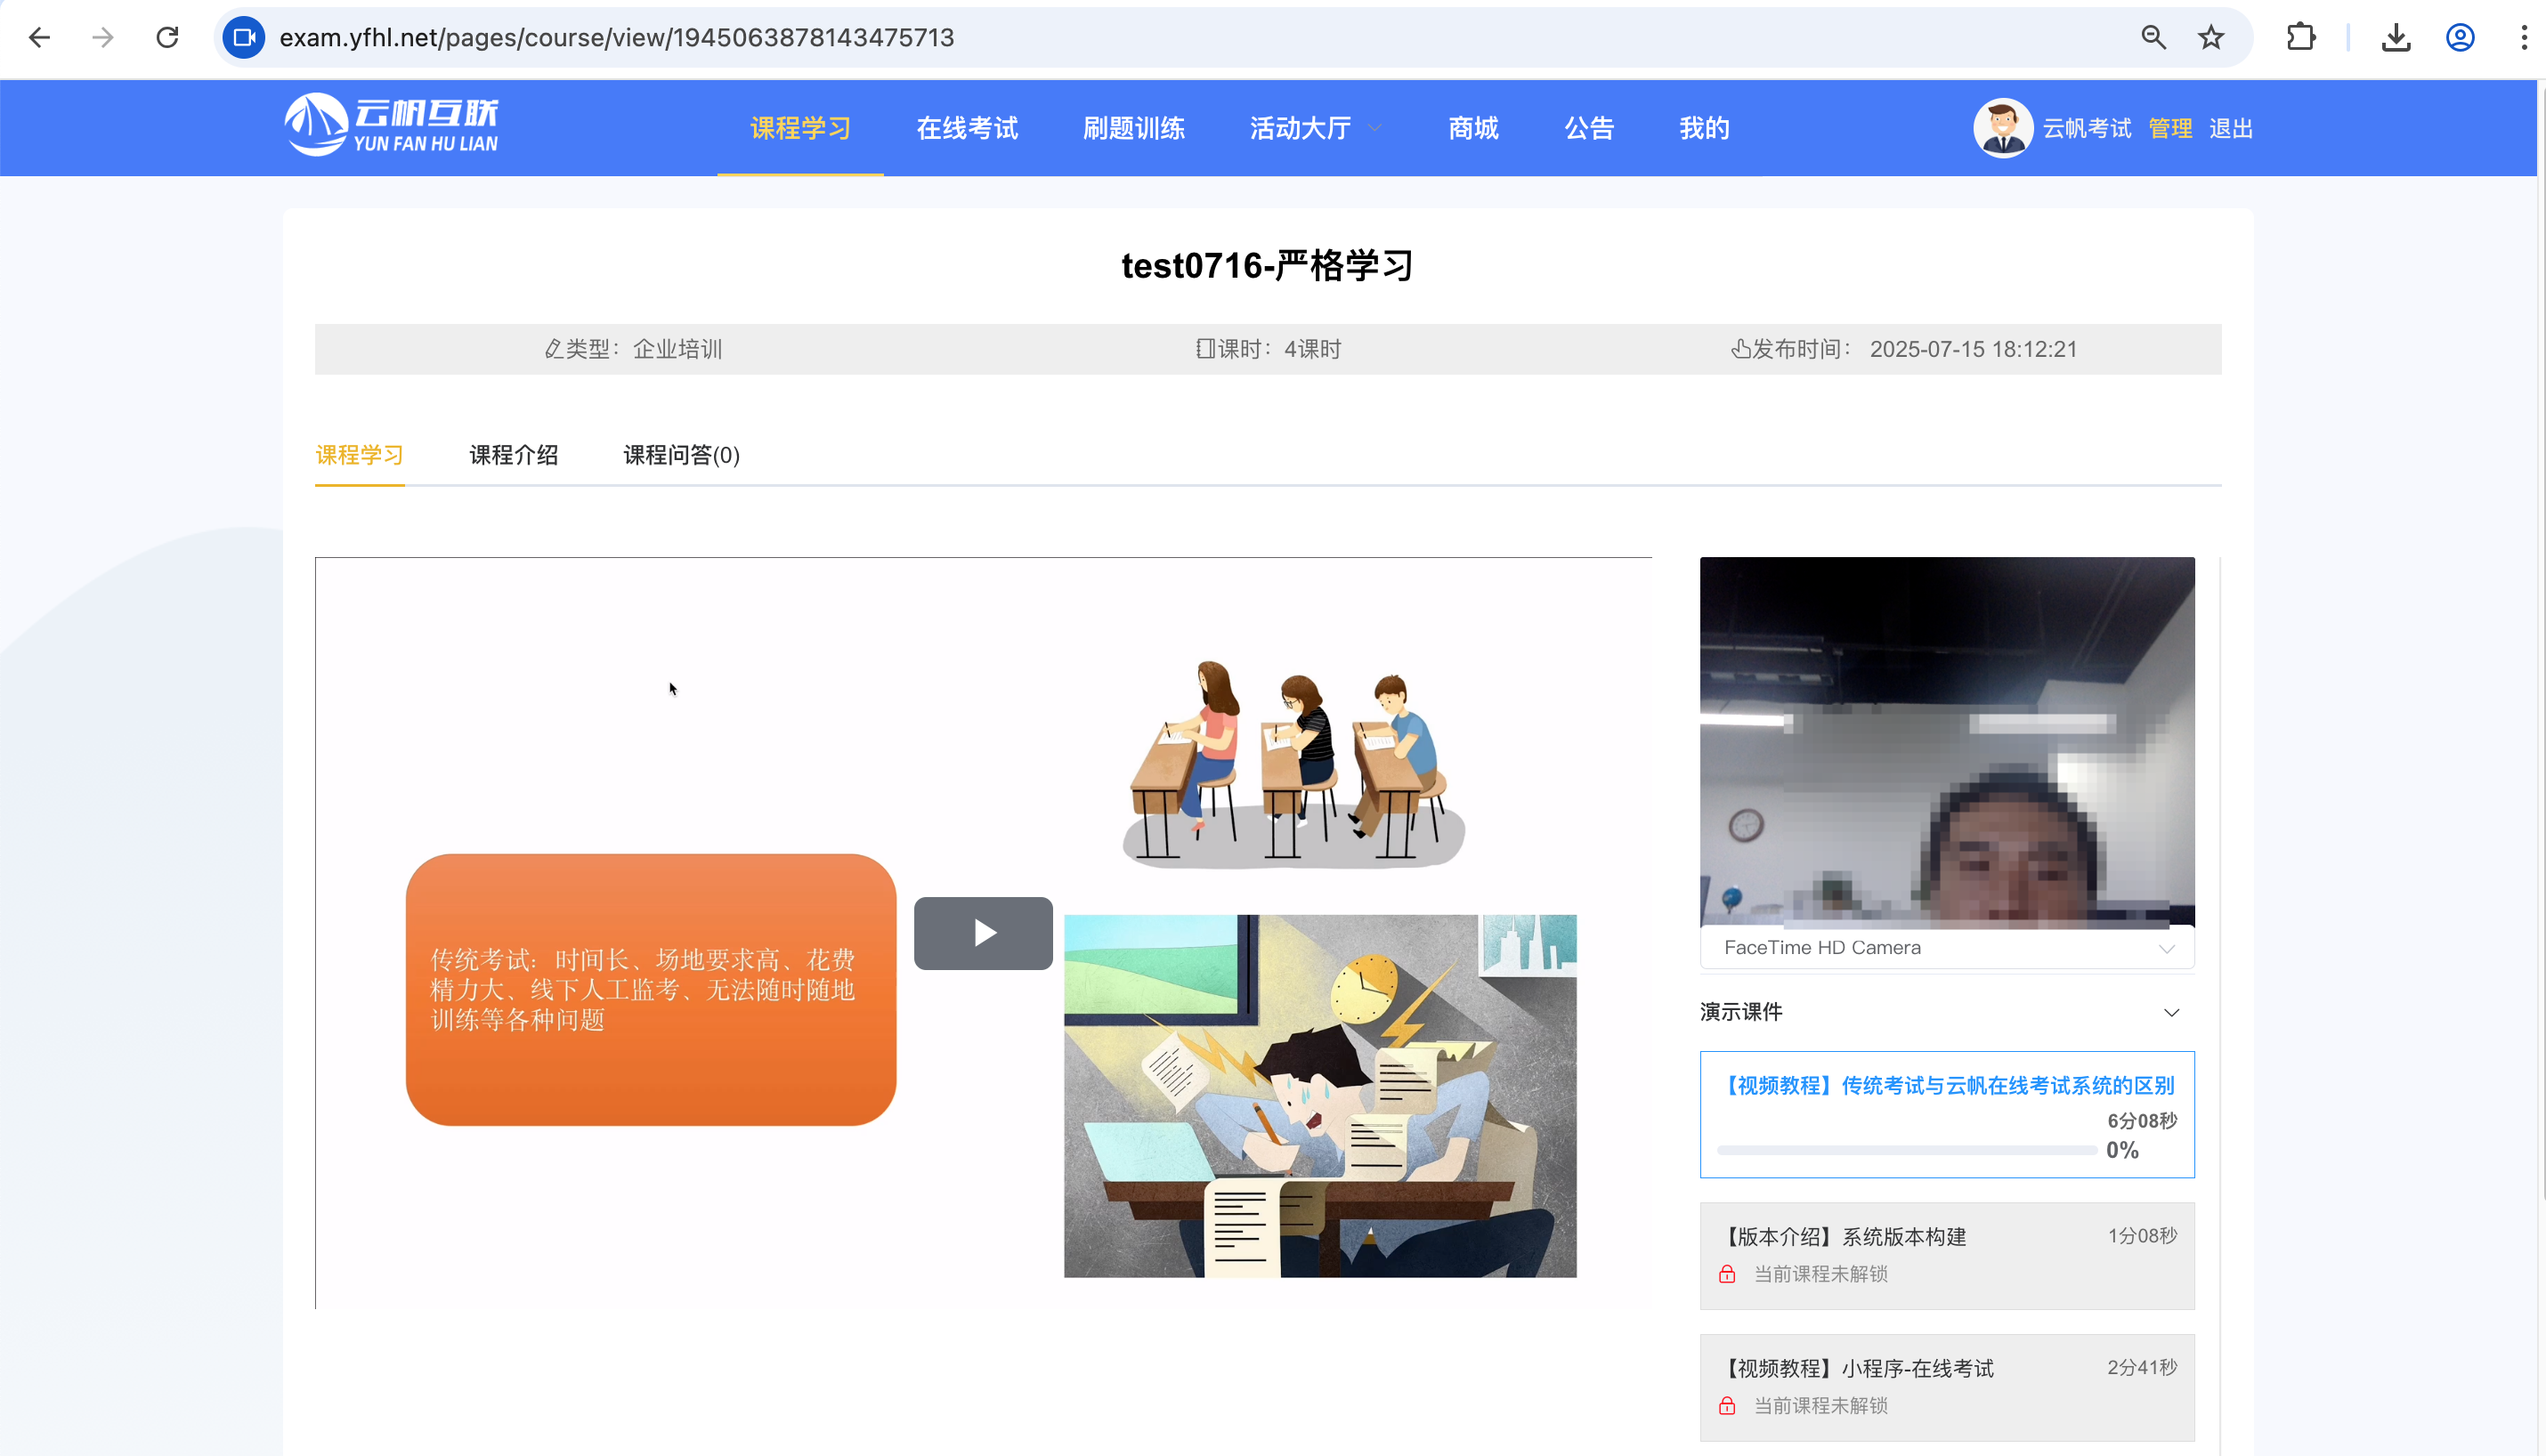The height and width of the screenshot is (1456, 2546).
Task: Click the lock icon on 系统版本构建 lesson
Action: 1727,1274
